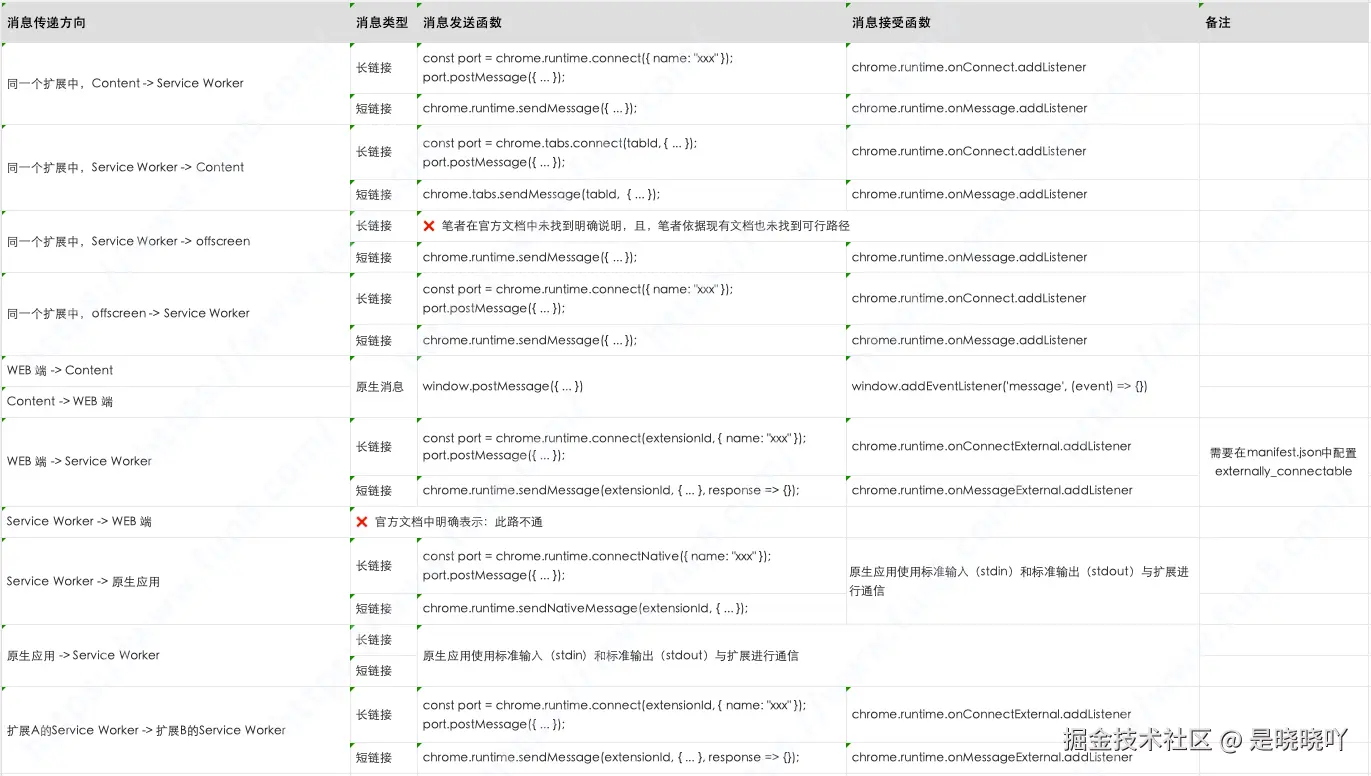Click the 原生消息 message type cell
The height and width of the screenshot is (776, 1371).
[x=383, y=386]
